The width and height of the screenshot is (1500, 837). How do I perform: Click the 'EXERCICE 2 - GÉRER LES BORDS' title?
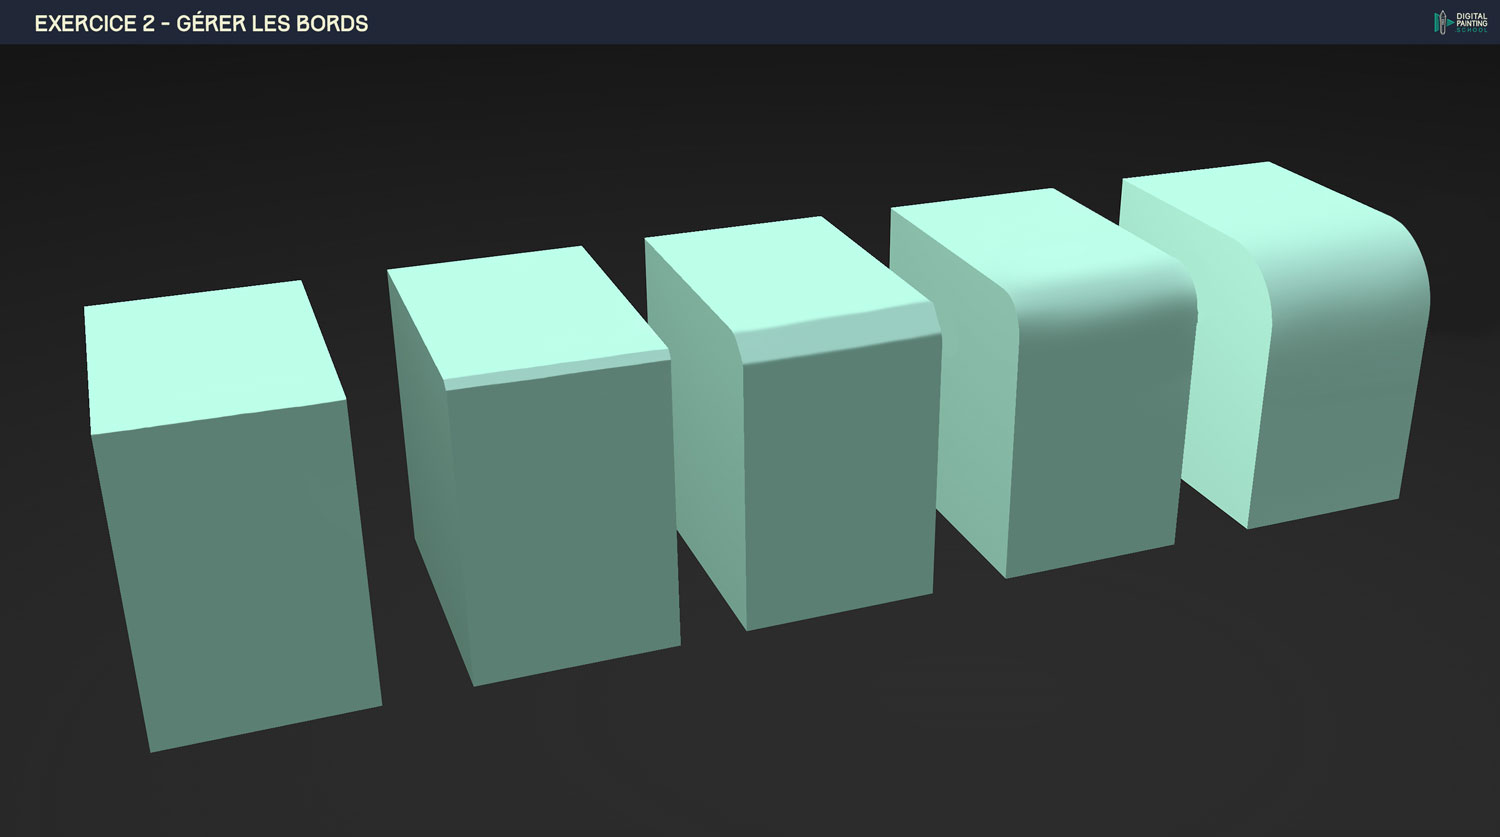pos(201,23)
